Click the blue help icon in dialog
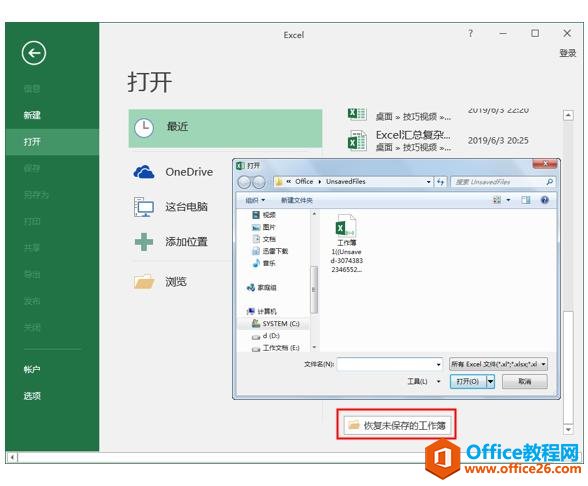588x486 pixels. [x=544, y=200]
